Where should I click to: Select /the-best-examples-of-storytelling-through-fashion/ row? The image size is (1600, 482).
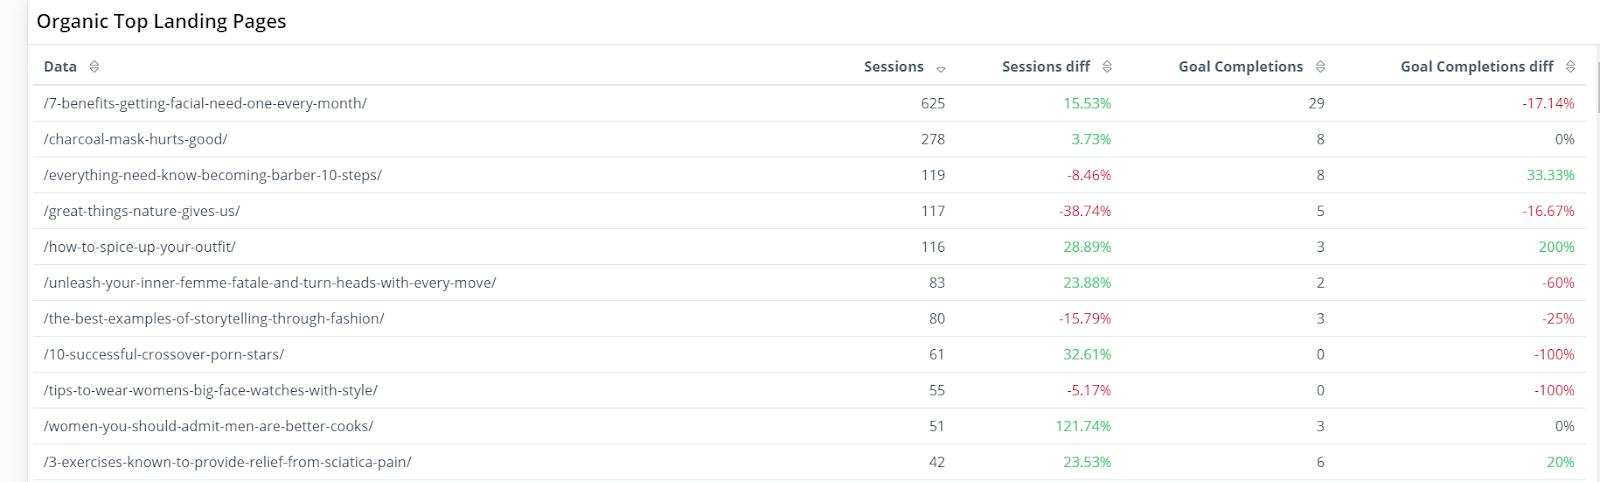pos(810,319)
